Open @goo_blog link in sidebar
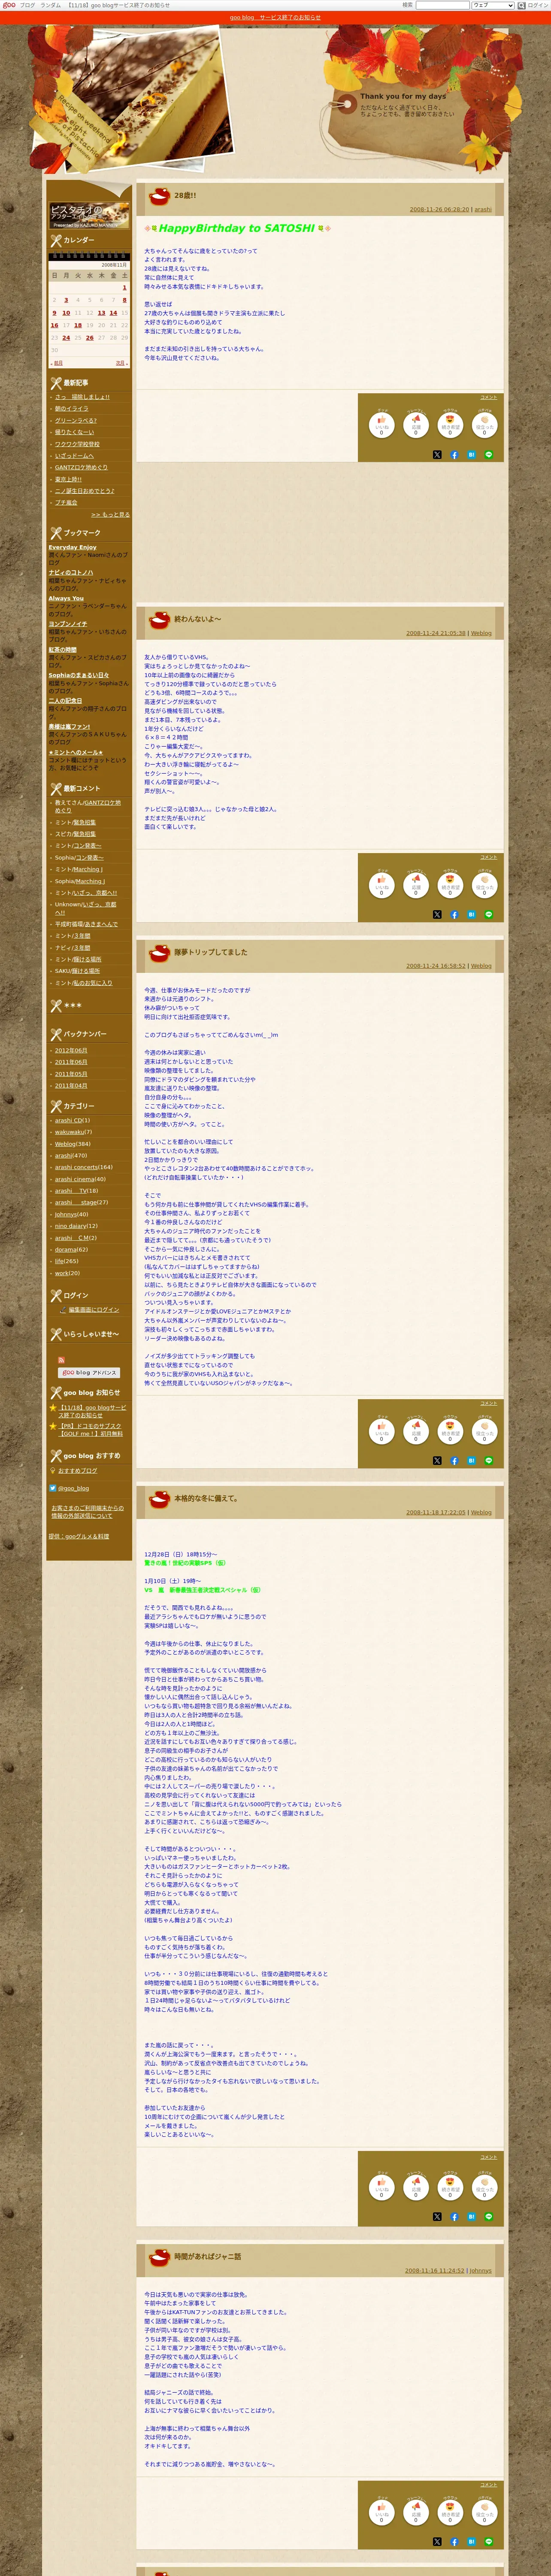551x2576 pixels. (73, 1488)
